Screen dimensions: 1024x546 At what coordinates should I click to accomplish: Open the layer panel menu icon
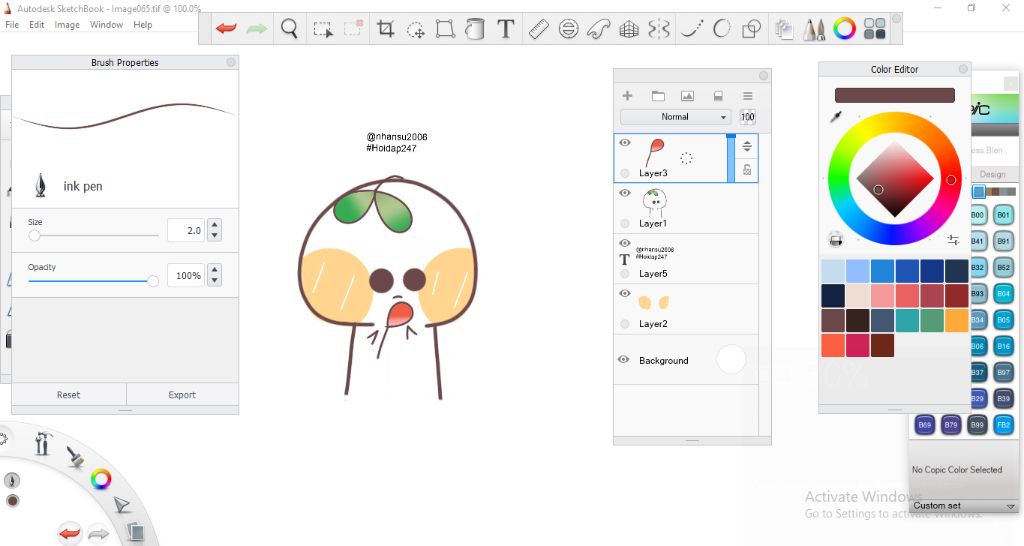pos(748,96)
